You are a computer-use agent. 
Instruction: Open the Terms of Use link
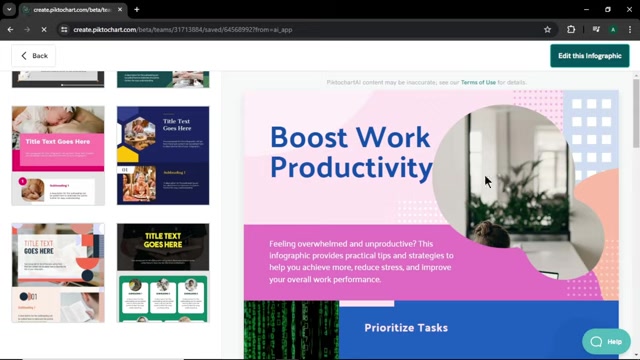coord(478,82)
